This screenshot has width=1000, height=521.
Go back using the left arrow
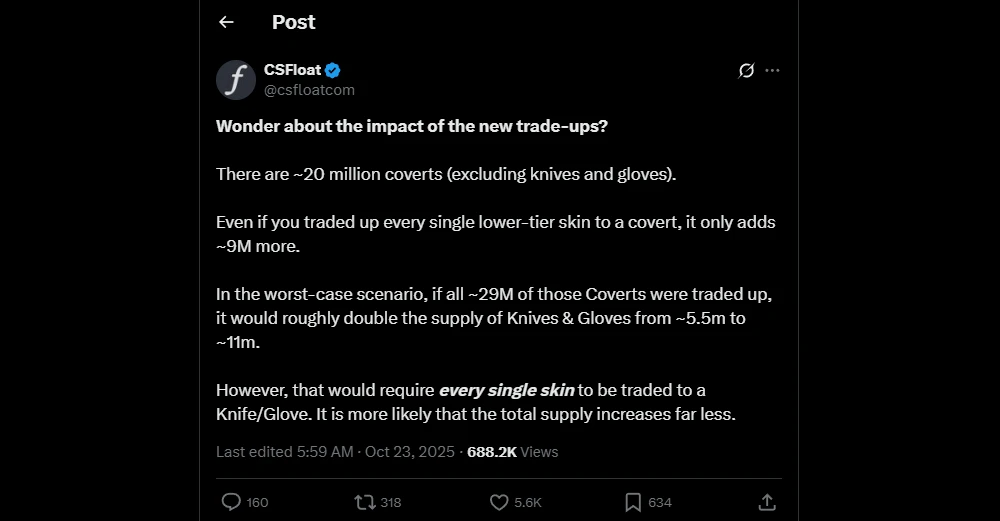226,22
